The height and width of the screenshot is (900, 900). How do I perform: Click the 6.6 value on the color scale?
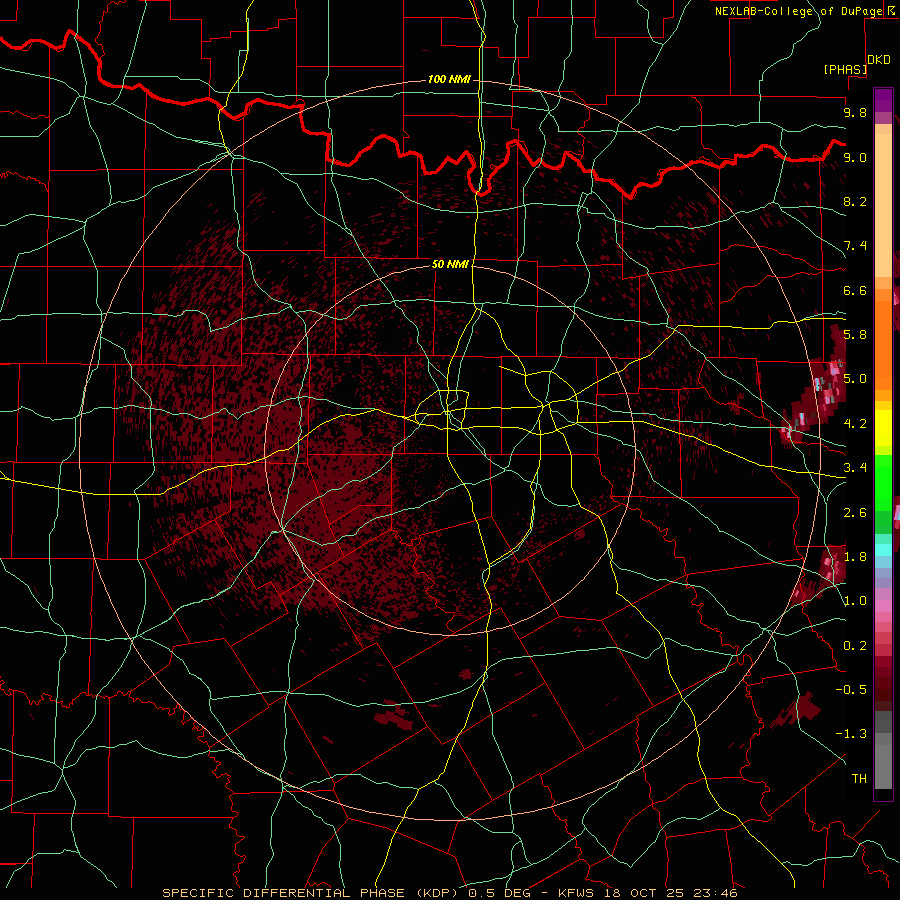[855, 290]
